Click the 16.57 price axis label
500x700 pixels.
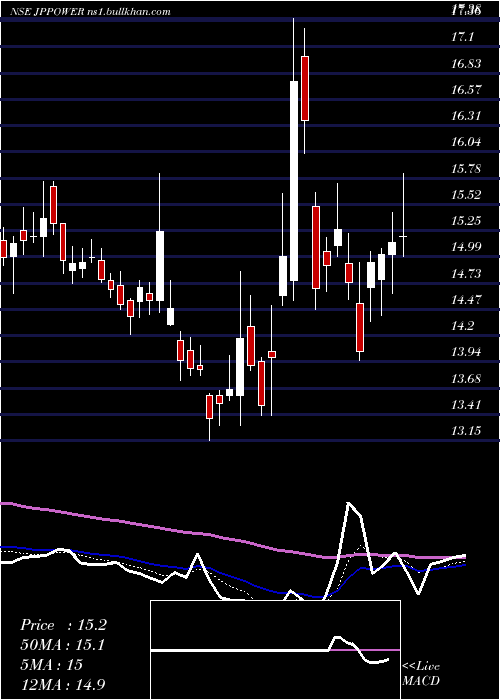pyautogui.click(x=466, y=90)
